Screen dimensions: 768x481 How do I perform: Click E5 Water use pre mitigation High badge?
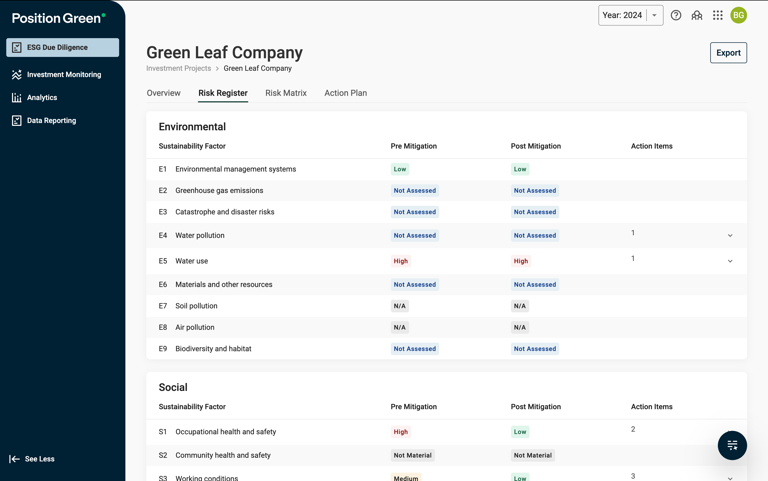click(401, 261)
